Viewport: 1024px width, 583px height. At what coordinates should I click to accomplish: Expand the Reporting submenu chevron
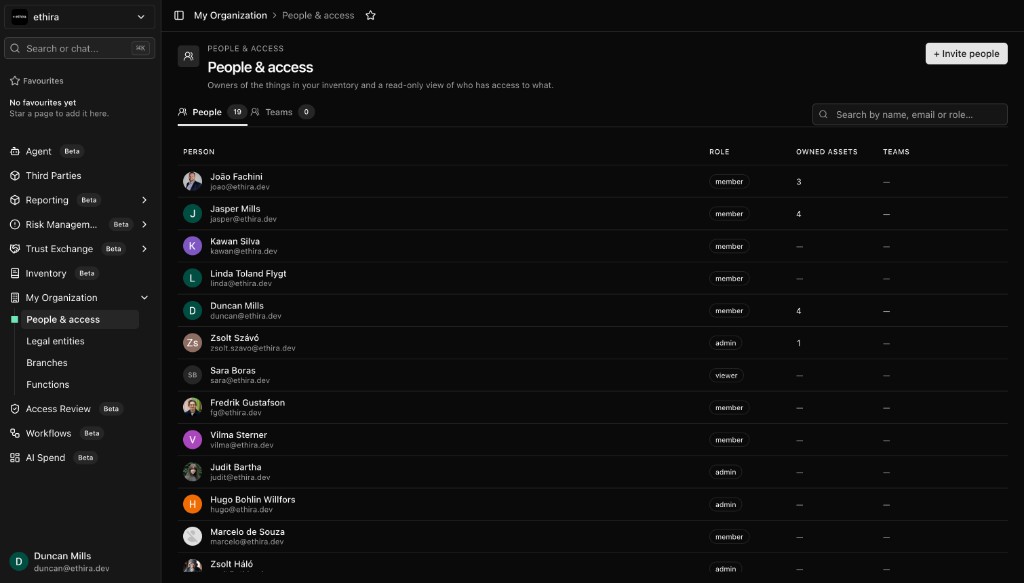pos(144,200)
